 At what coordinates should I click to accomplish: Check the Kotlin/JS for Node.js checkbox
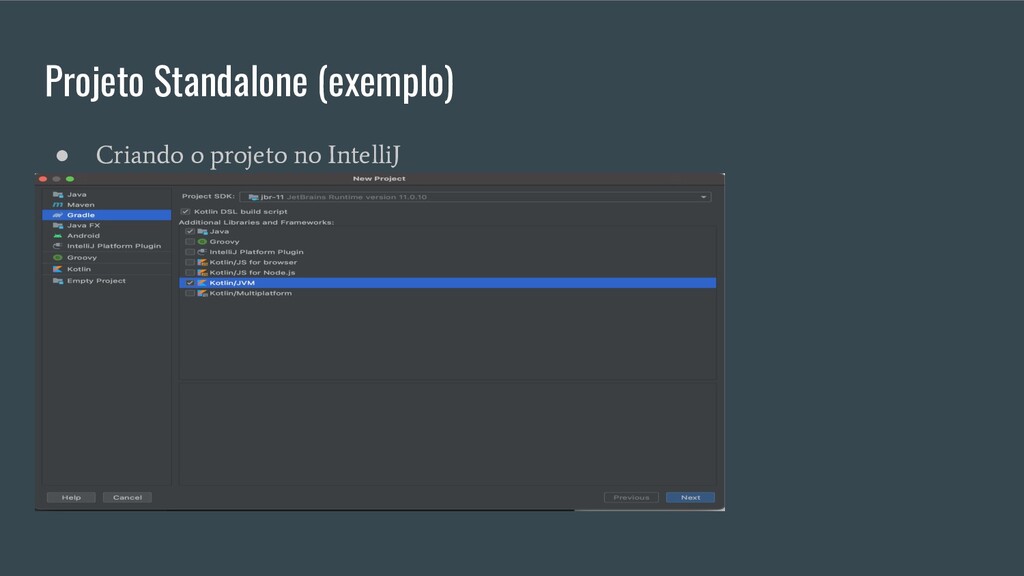[190, 272]
